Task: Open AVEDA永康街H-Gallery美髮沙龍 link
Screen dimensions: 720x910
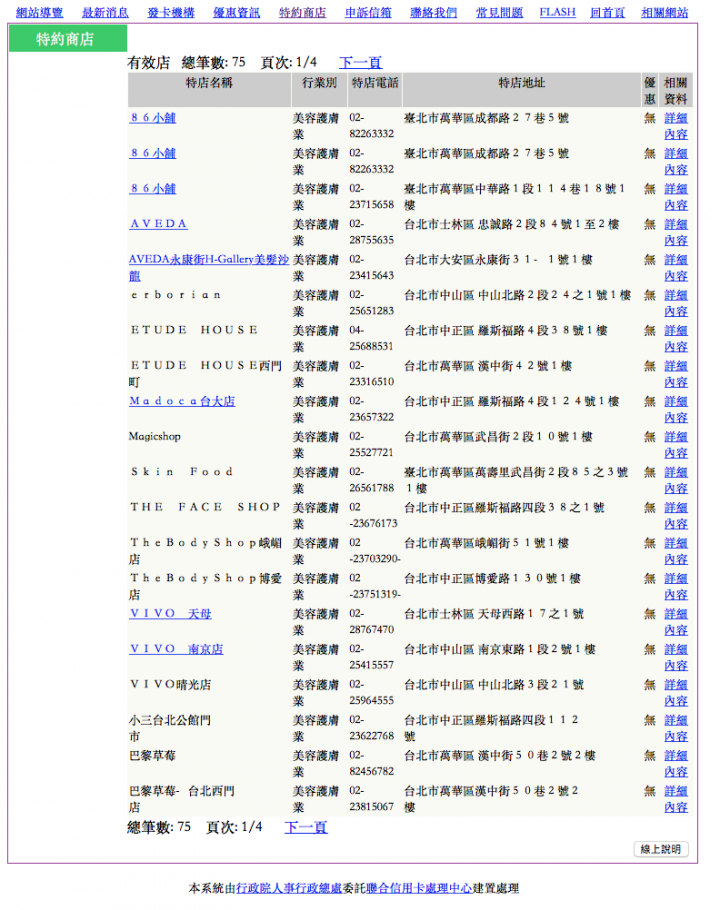Action: pyautogui.click(x=209, y=268)
